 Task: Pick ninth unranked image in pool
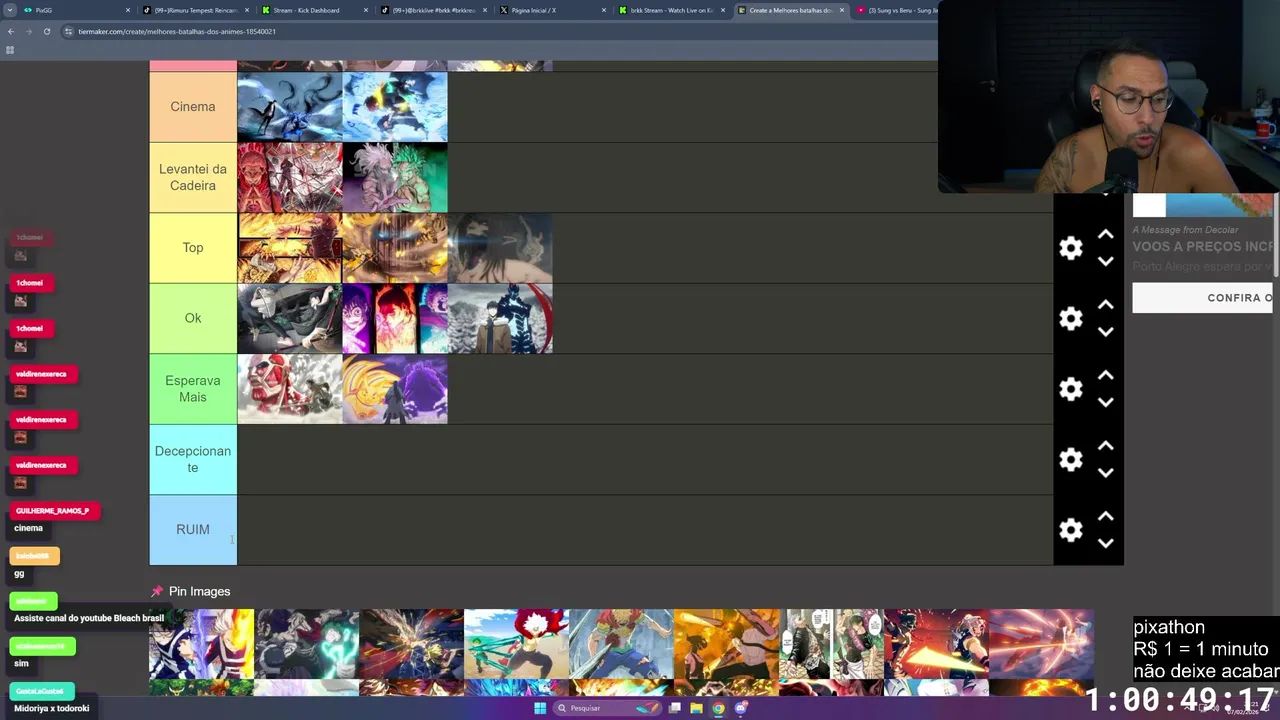click(1041, 644)
